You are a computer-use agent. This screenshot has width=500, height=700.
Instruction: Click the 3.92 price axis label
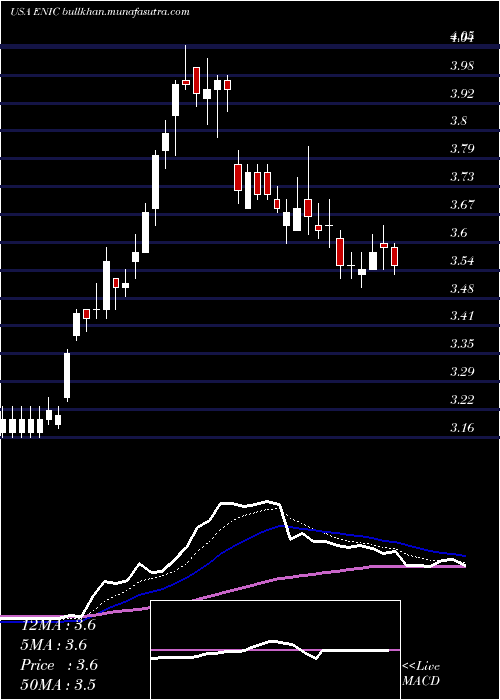(462, 94)
